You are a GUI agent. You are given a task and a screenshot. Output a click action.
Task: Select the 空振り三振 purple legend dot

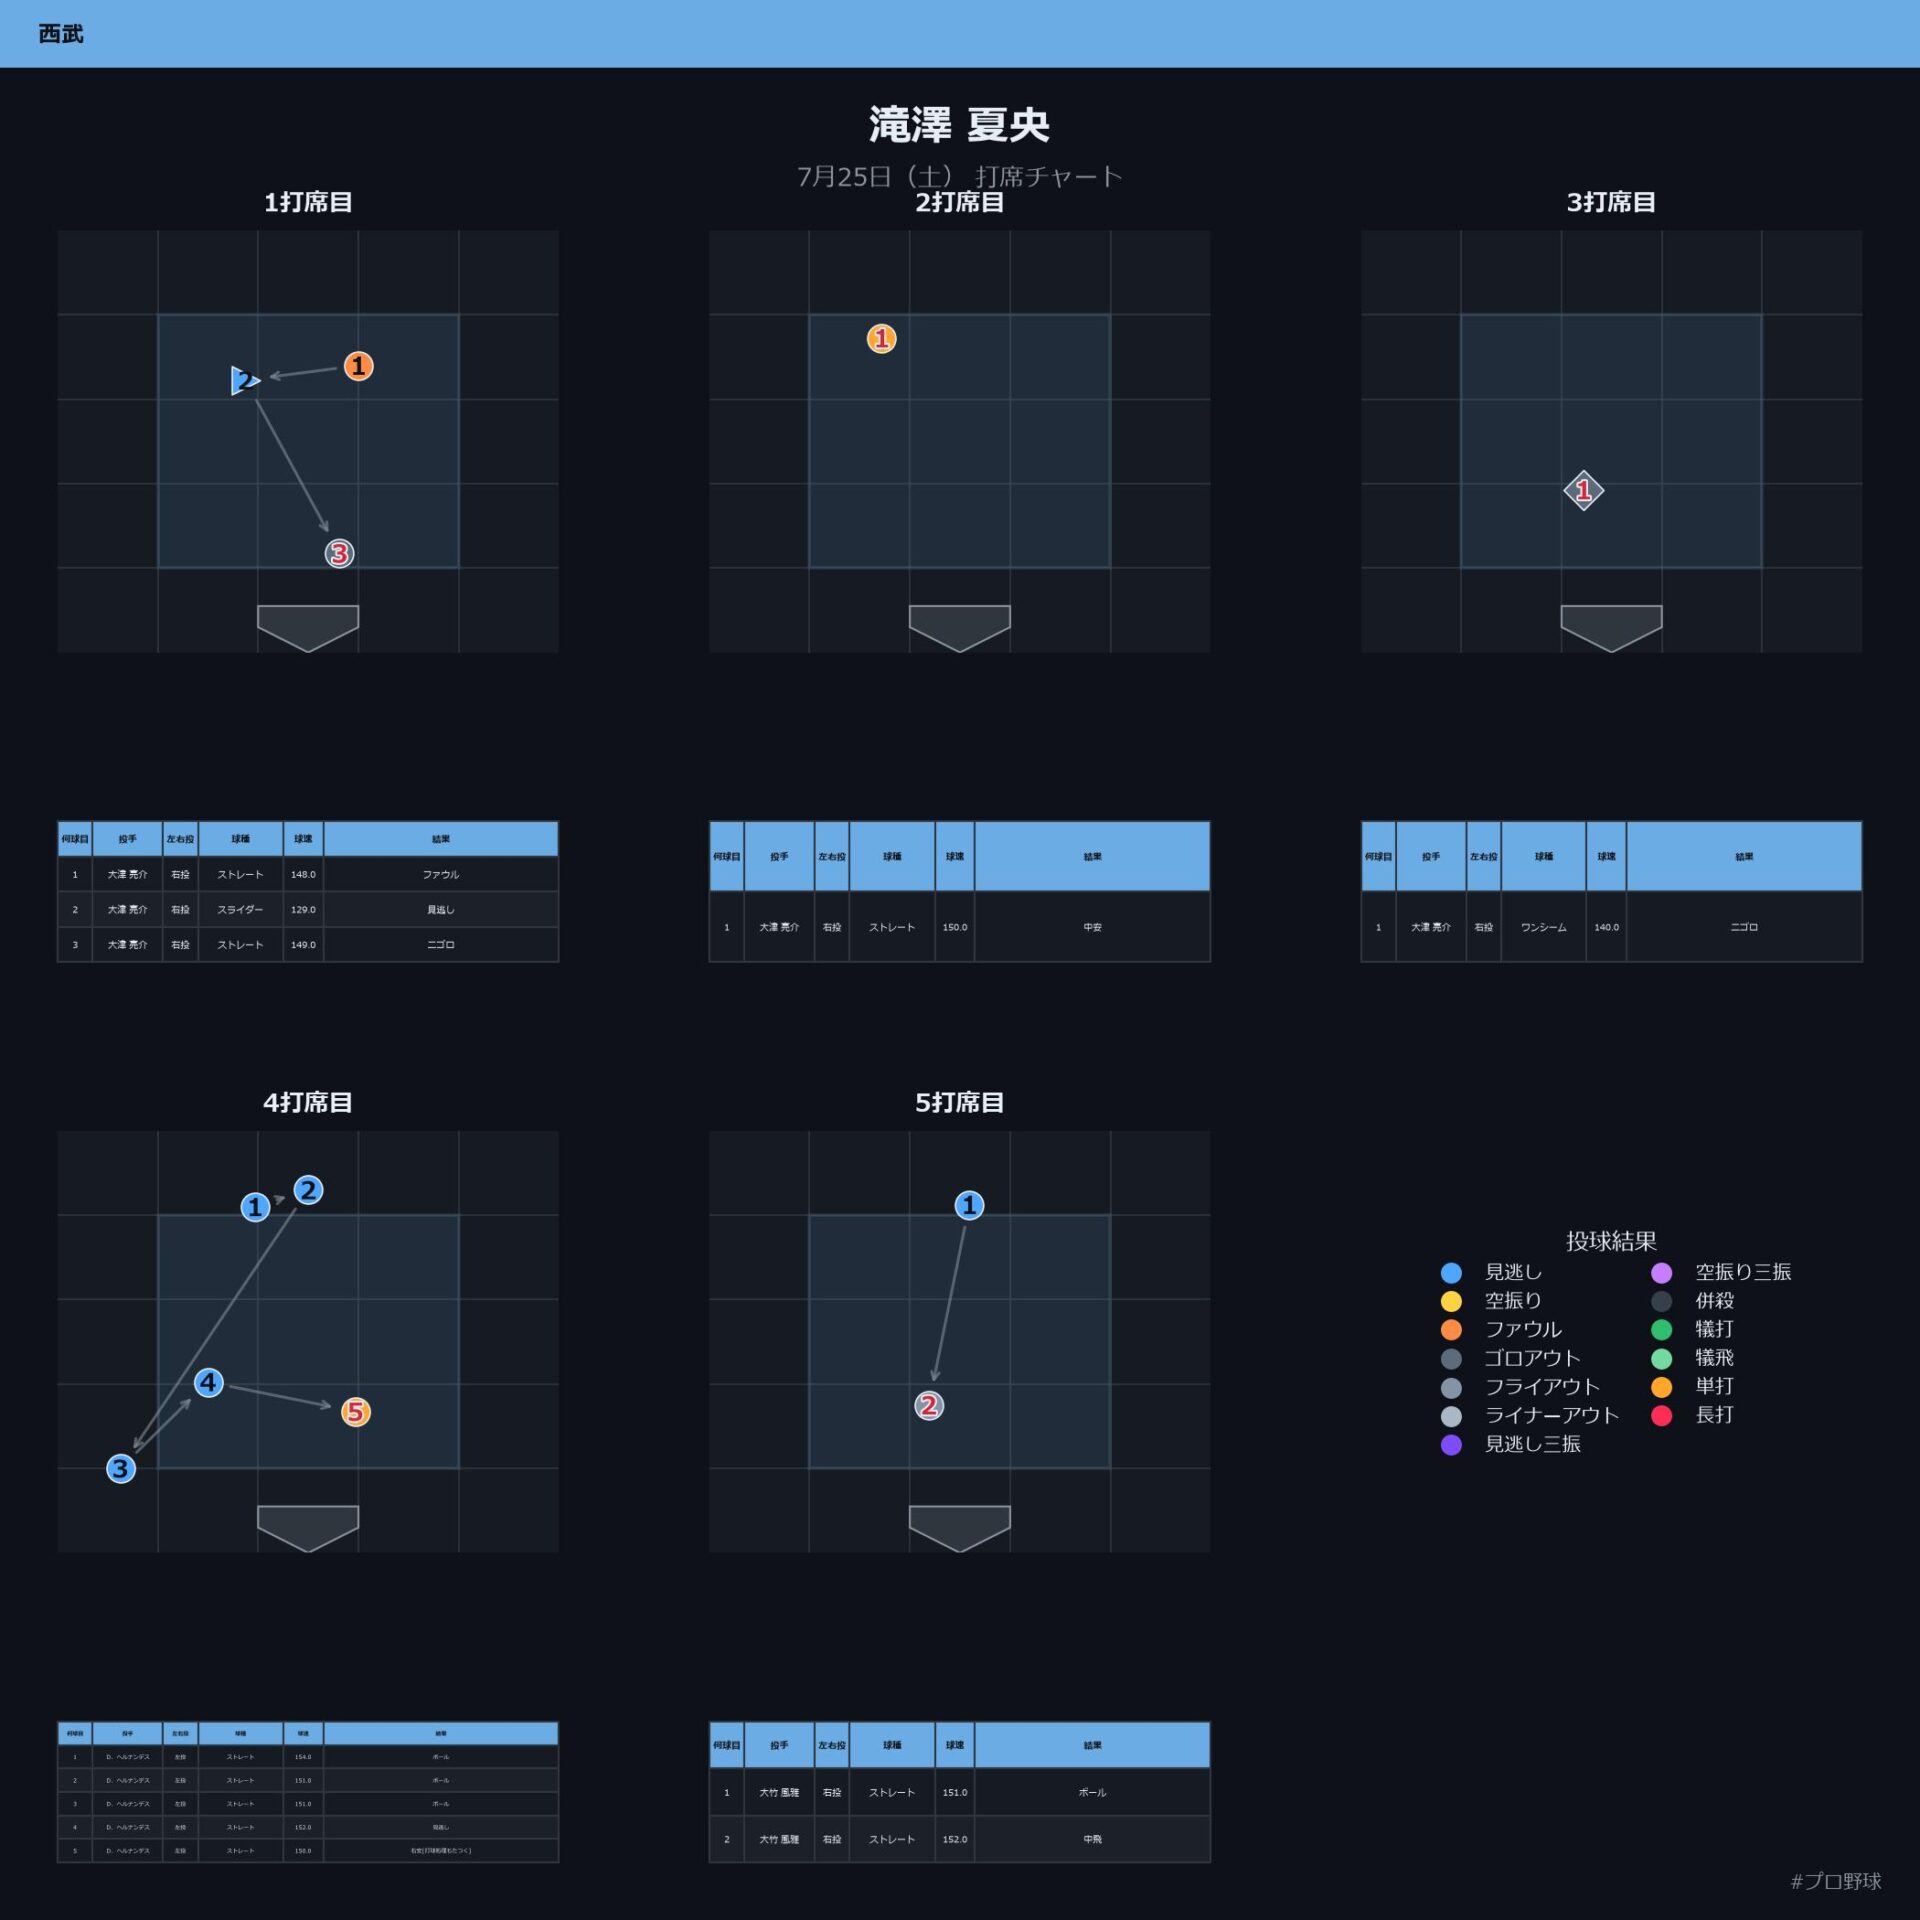[x=1661, y=1272]
